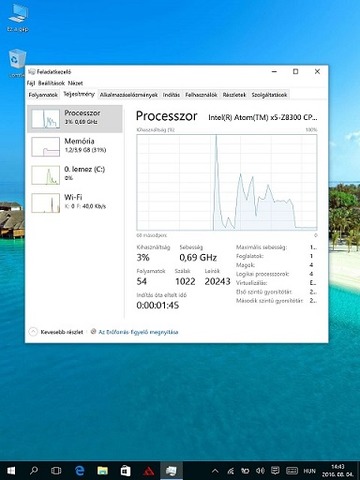This screenshot has height=480, width=360.
Task: Select Wi-Fi in the performance sidebar
Action: tap(75, 203)
